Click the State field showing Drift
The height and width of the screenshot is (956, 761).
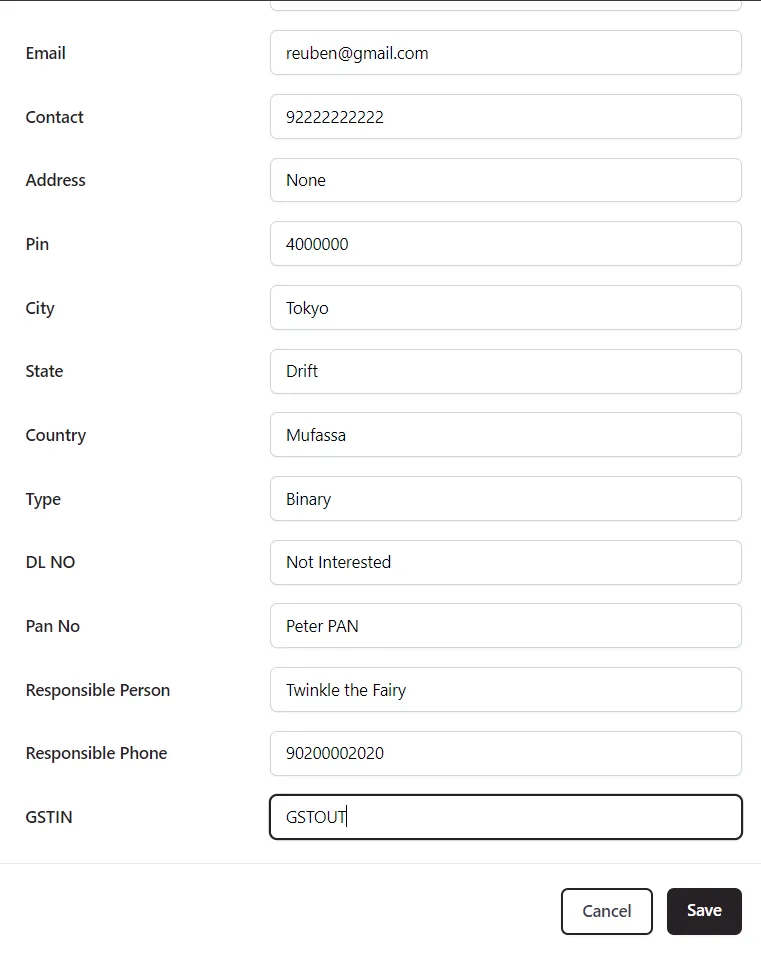pos(505,371)
